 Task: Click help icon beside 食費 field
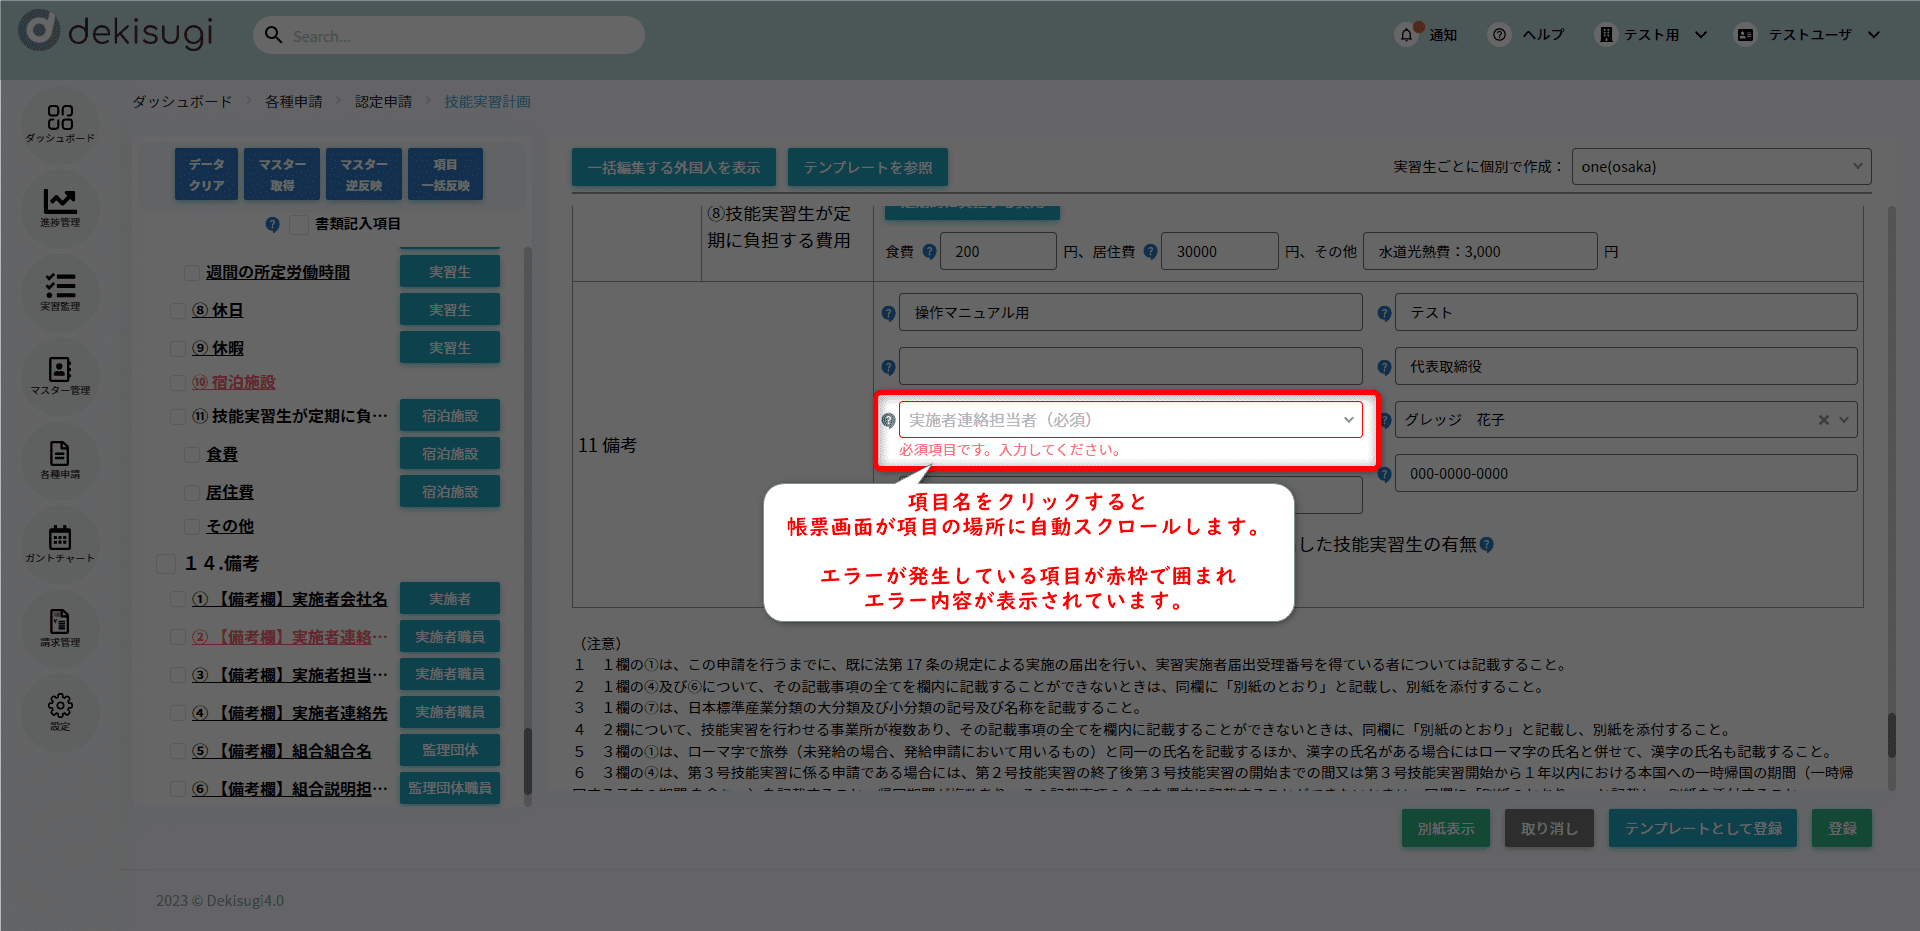[x=929, y=252]
